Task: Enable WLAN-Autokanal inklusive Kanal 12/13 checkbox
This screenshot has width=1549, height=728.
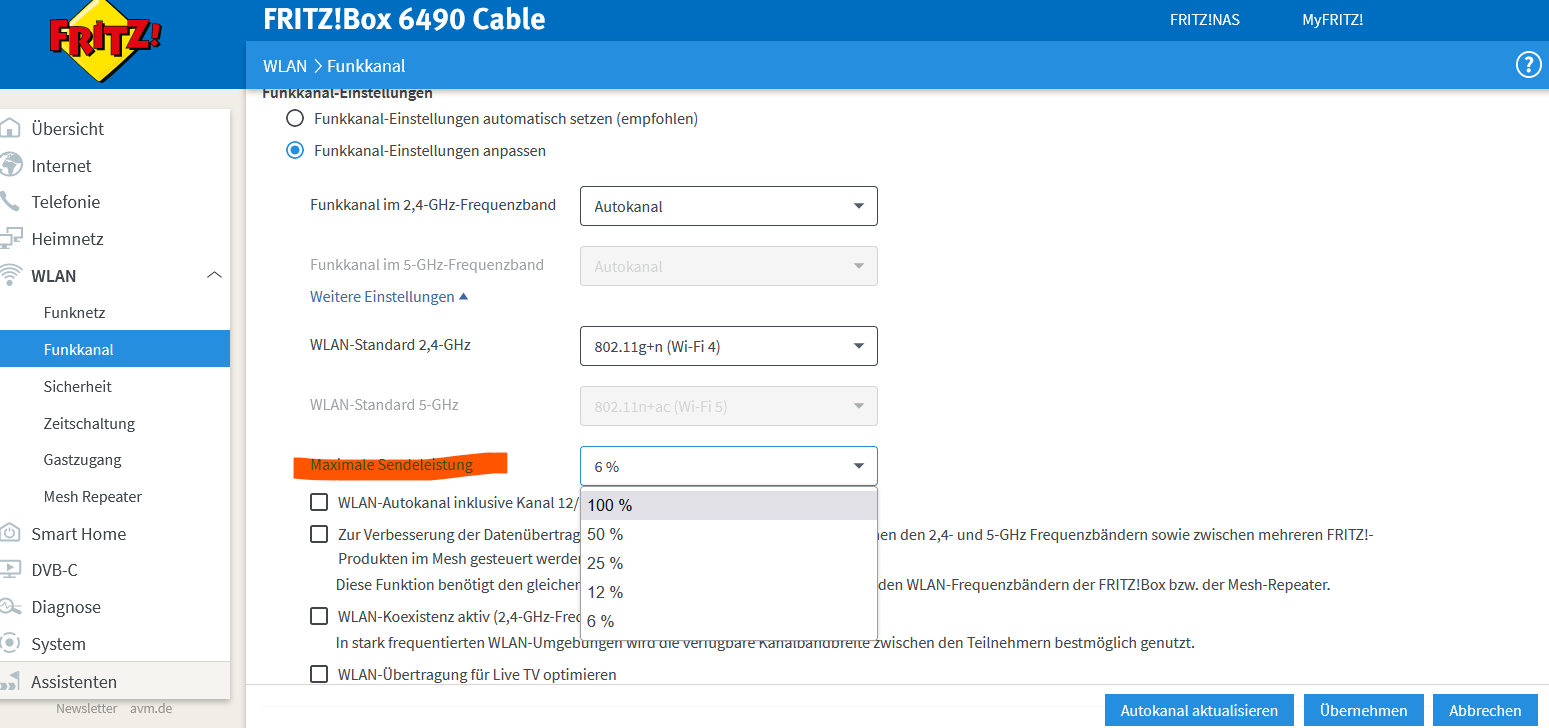Action: click(319, 502)
